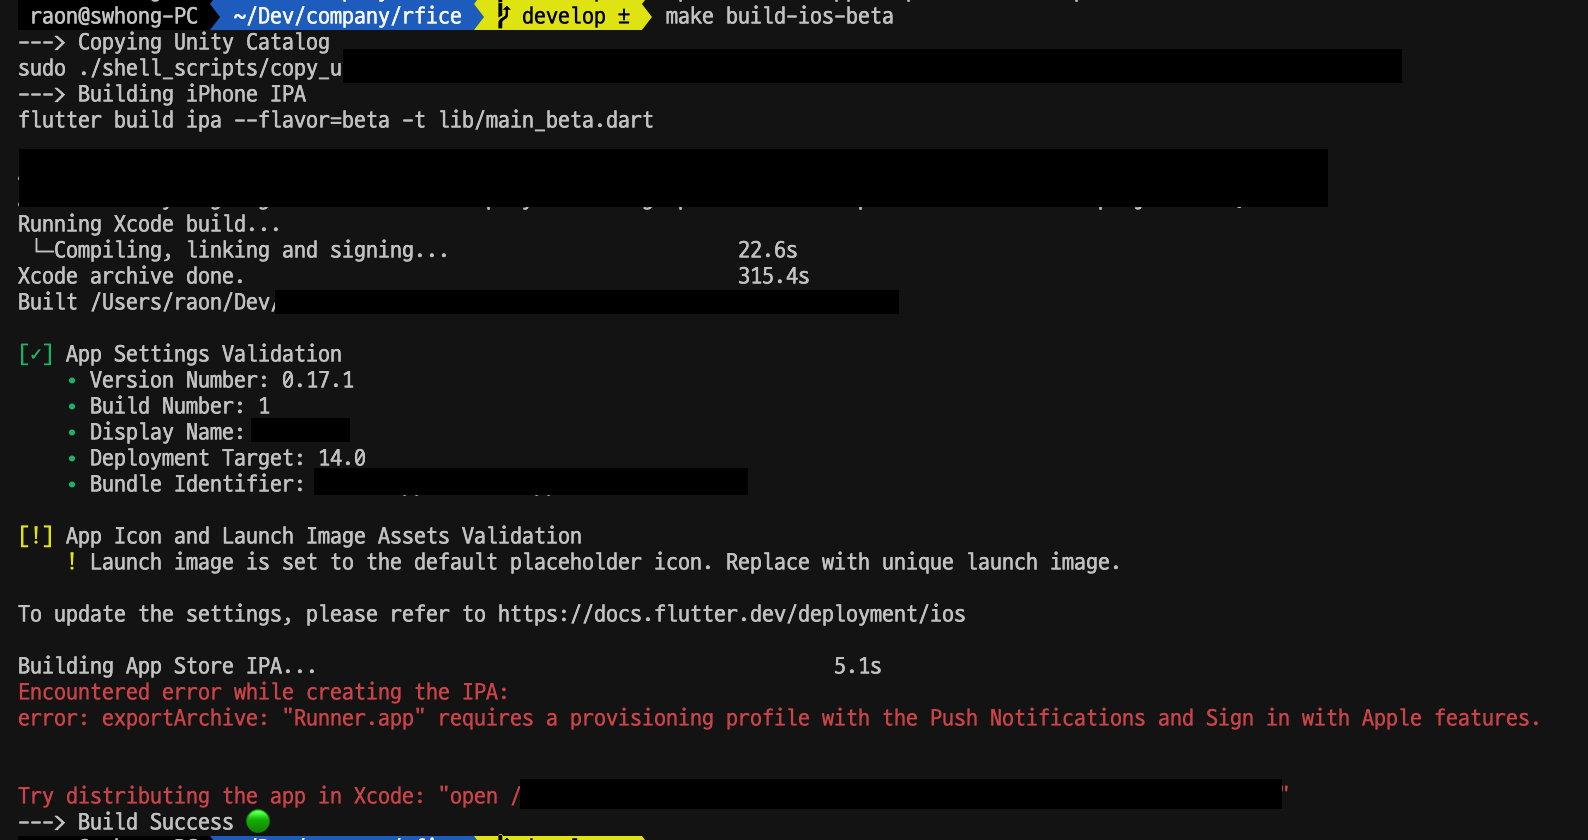Click the 'Build Success' text
The image size is (1588, 840).
pos(156,822)
